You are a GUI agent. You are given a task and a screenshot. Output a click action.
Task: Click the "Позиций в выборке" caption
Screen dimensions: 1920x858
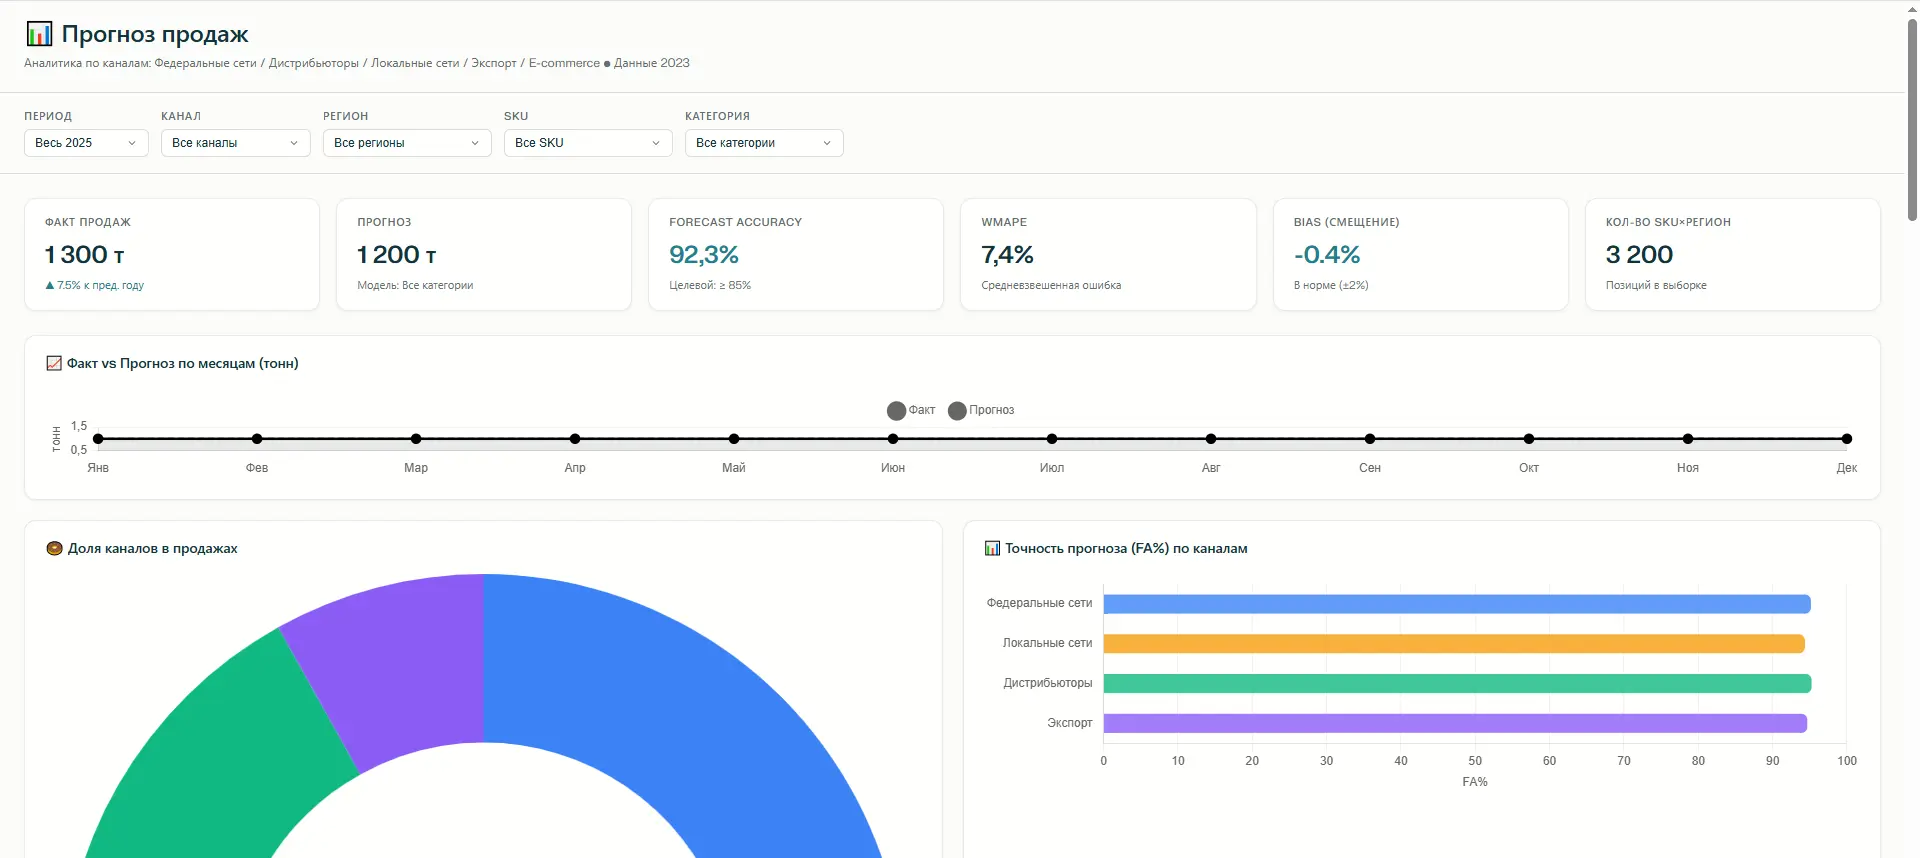click(1656, 285)
